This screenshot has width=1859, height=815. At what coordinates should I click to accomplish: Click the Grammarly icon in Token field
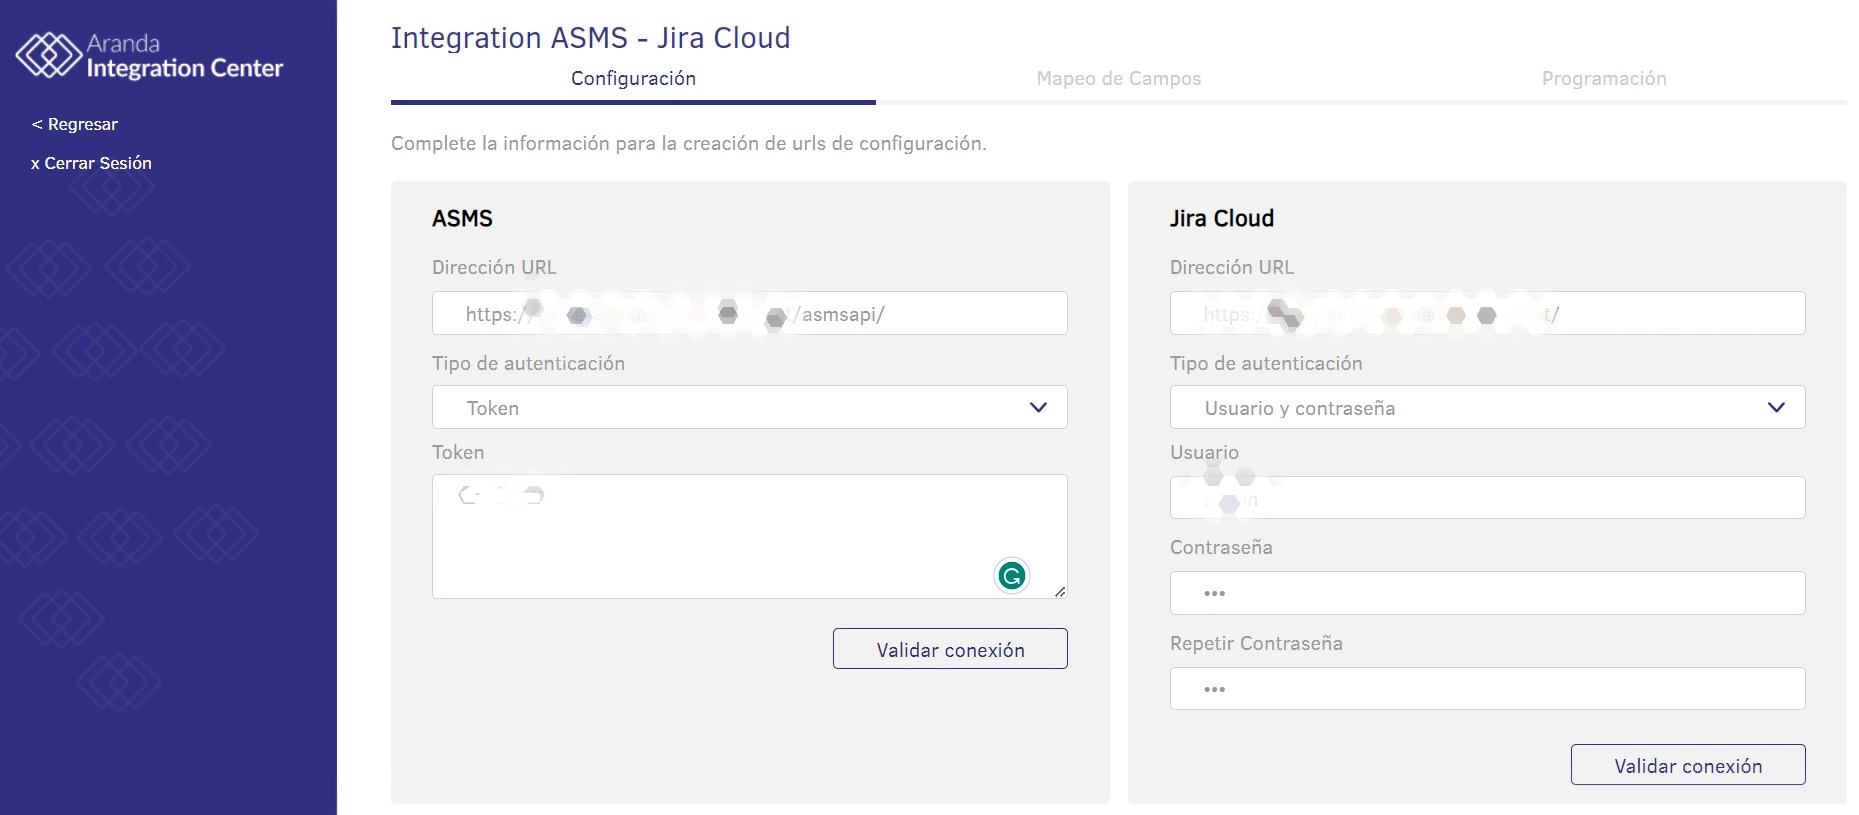click(x=1012, y=575)
